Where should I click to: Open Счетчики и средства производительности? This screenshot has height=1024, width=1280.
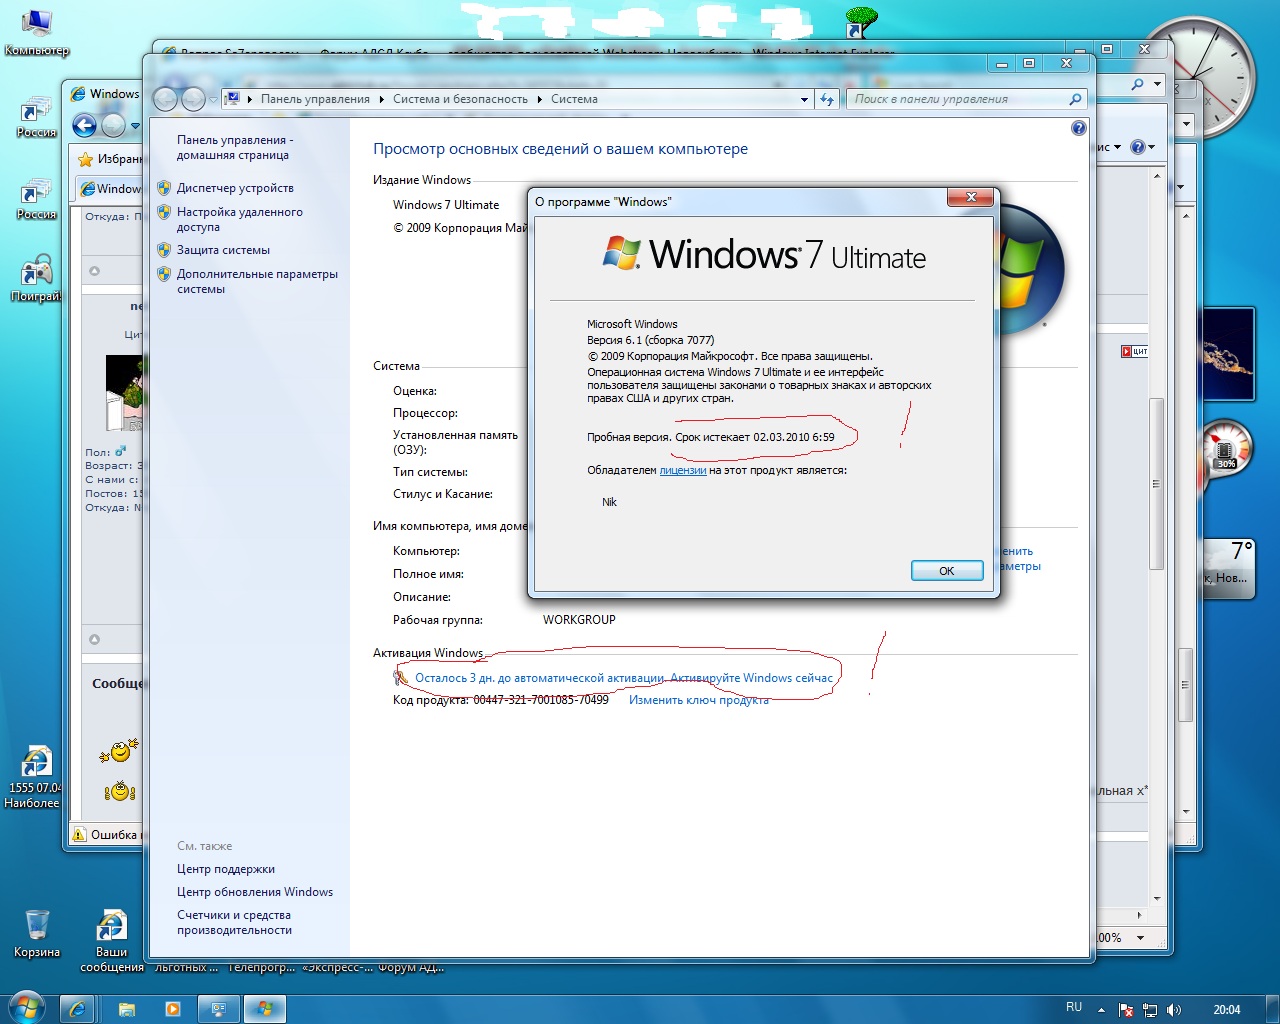point(234,922)
